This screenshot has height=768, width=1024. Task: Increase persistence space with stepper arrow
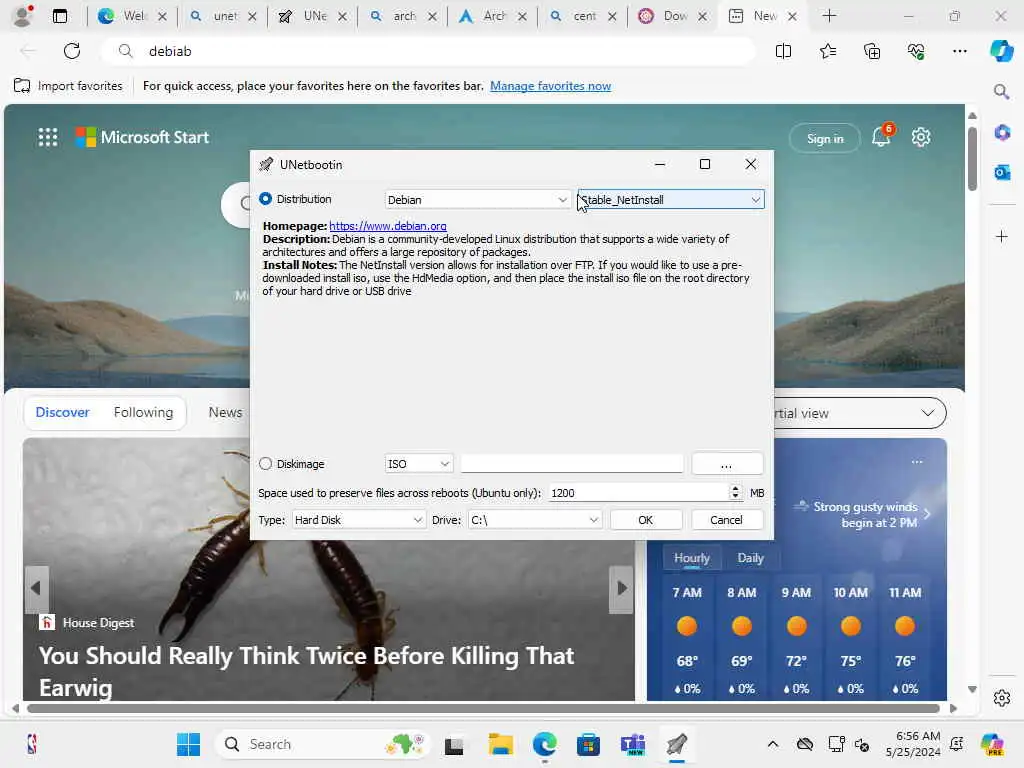click(735, 488)
